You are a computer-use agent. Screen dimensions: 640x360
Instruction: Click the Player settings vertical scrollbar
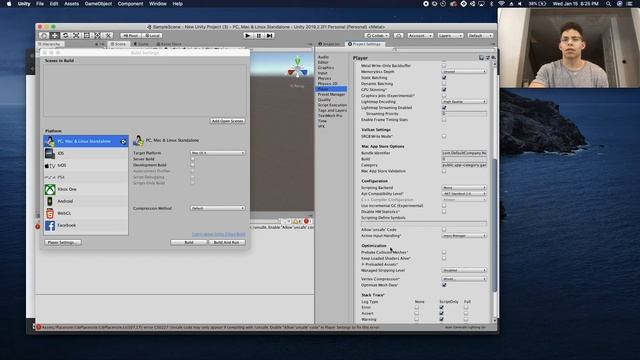pos(494,224)
